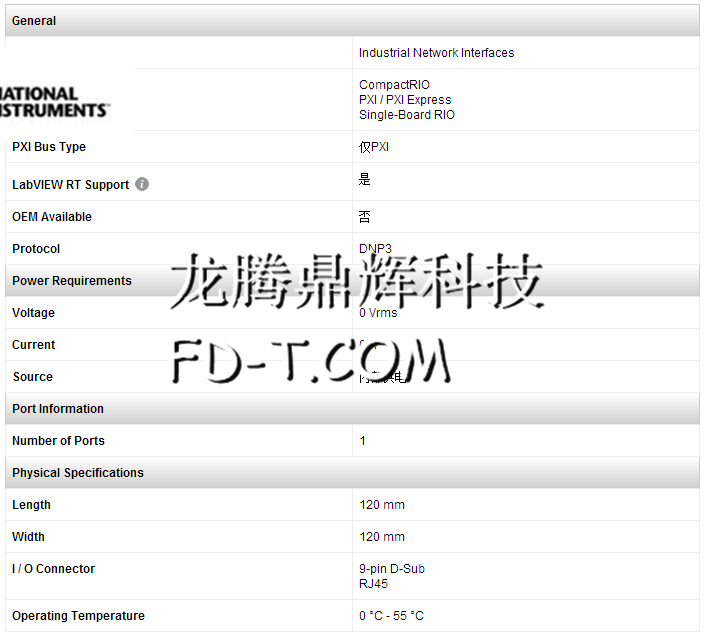This screenshot has width=706, height=640.
Task: Click the '9-pin D-Sub' connector value
Action: tap(392, 569)
